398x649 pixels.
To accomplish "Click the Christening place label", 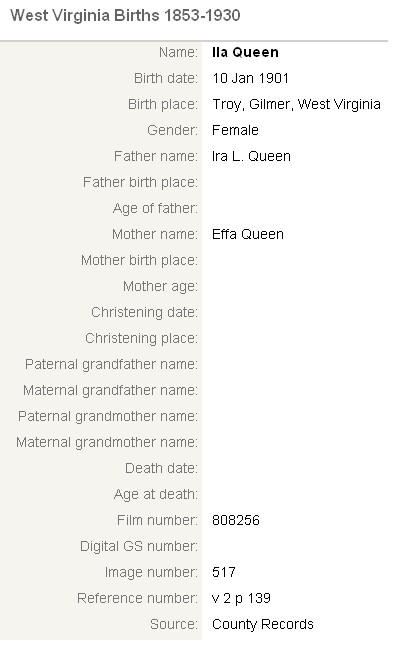I will click(141, 339).
